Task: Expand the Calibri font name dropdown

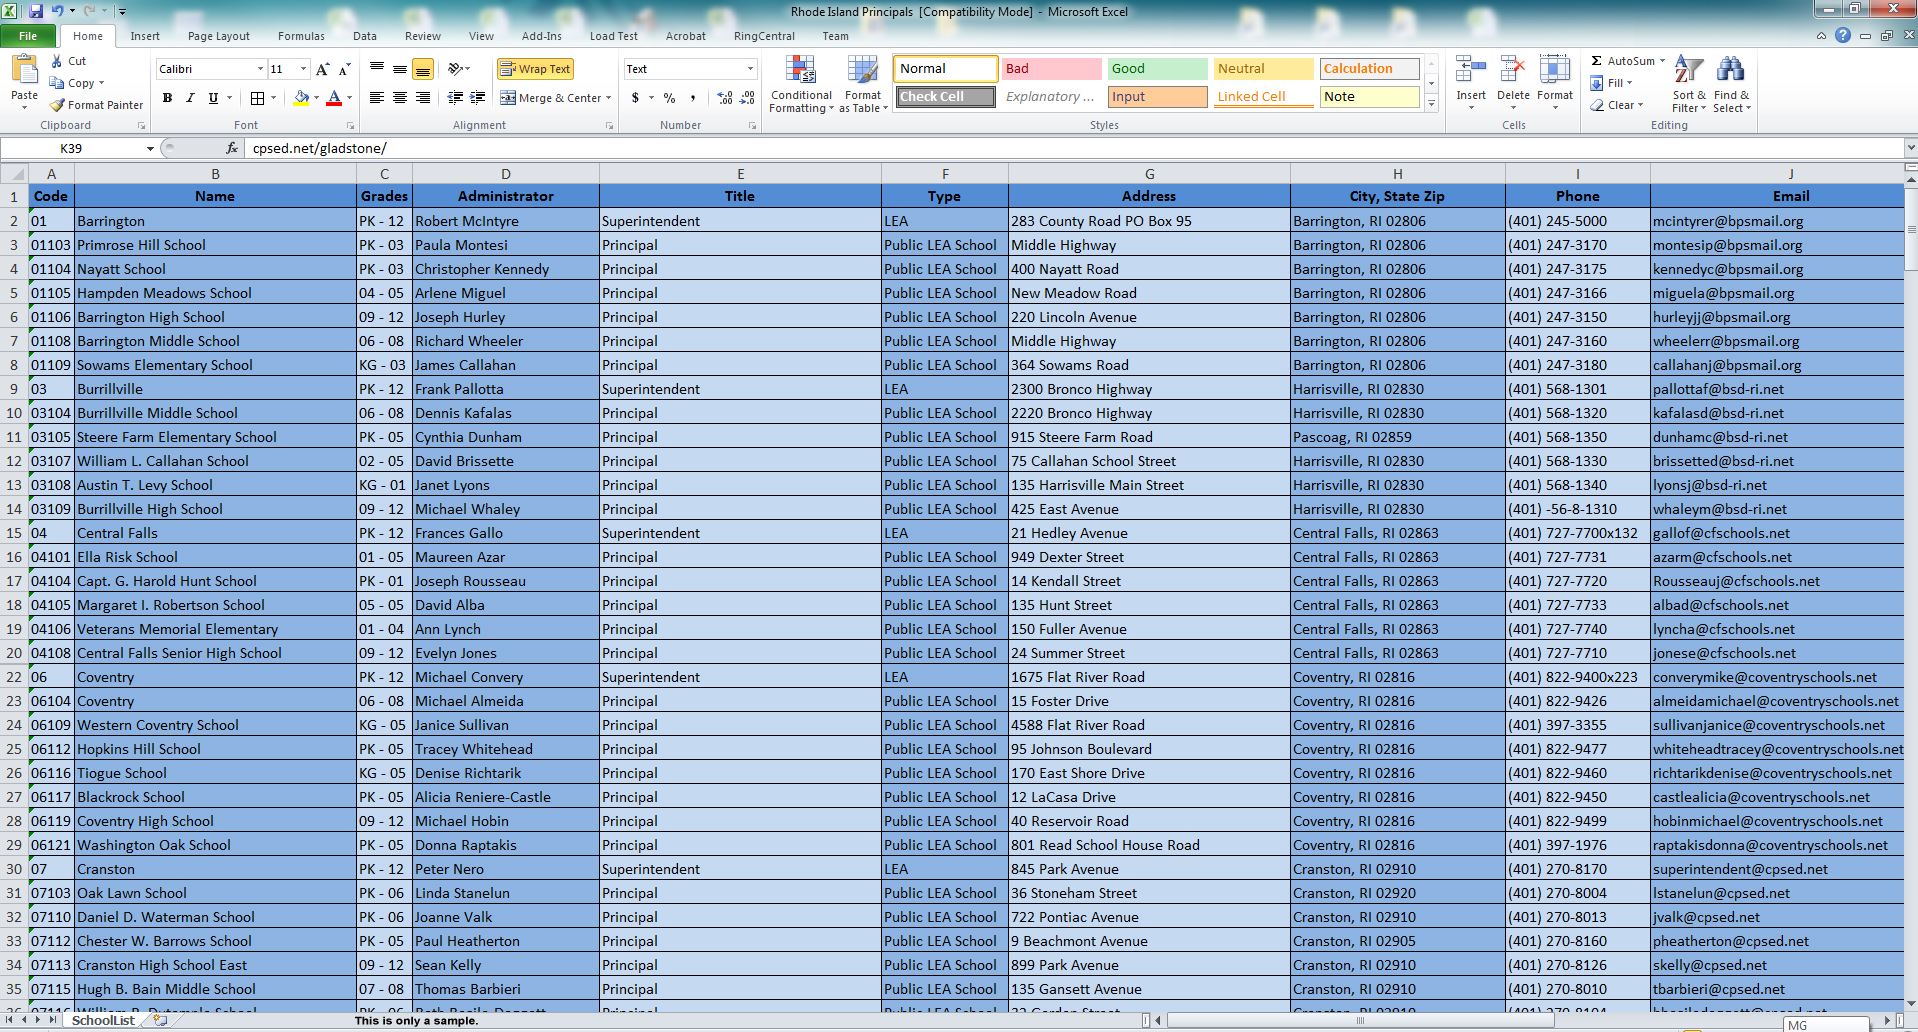Action: [x=260, y=69]
